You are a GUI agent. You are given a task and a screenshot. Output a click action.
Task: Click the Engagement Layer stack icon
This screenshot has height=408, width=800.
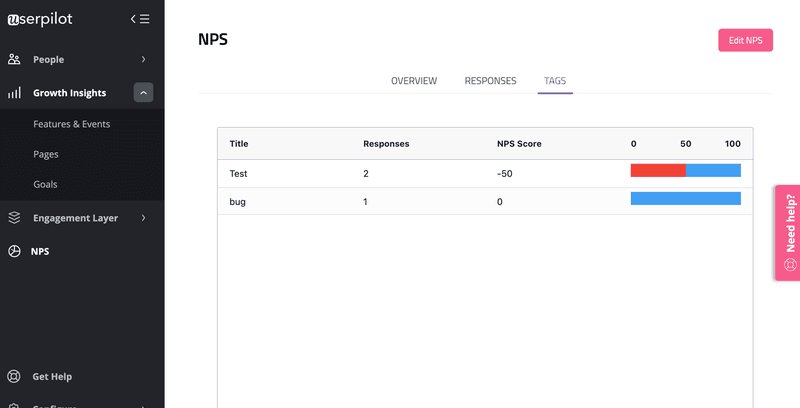tap(14, 218)
